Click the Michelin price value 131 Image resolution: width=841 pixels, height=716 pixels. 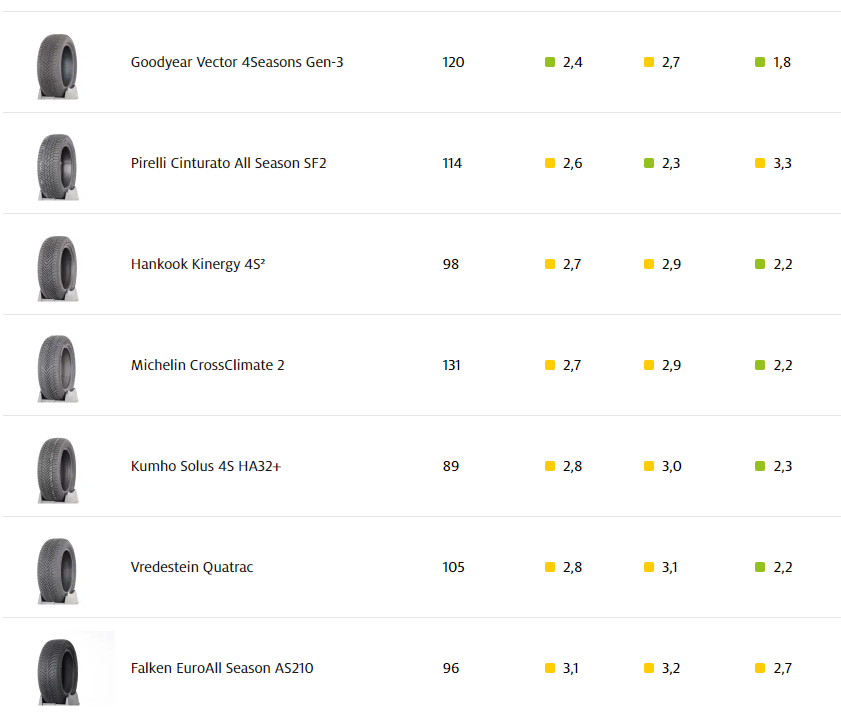452,365
